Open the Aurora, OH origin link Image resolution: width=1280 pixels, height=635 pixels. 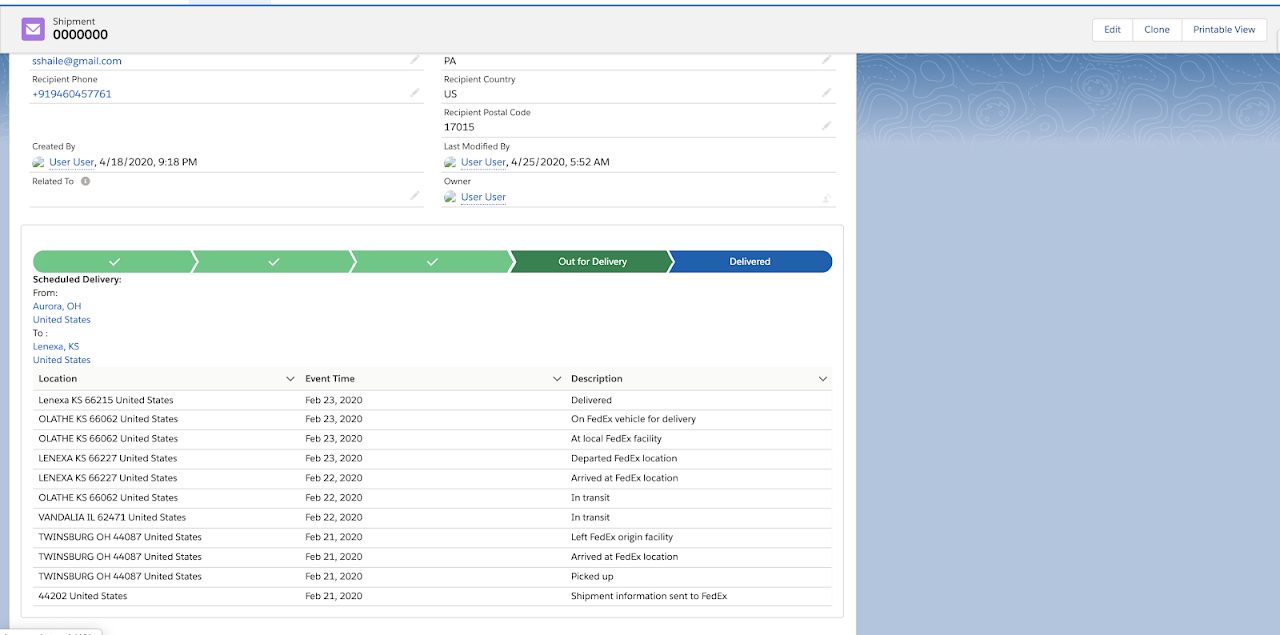tap(56, 306)
